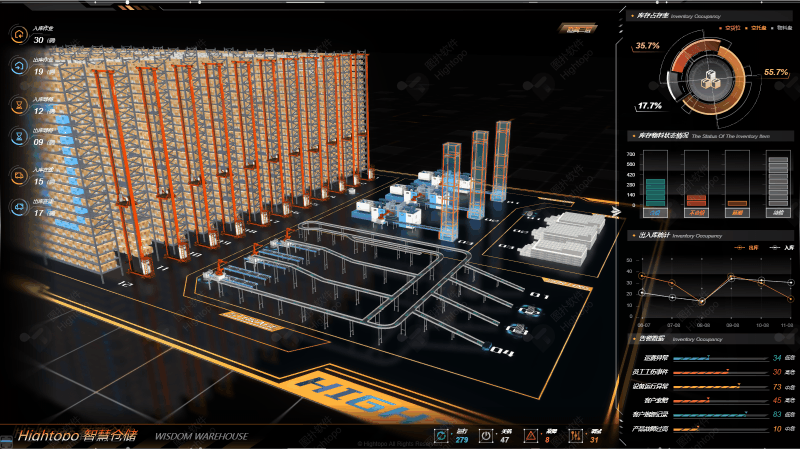
Task: Toggle the orange outbound series in line chart legend
Action: (741, 245)
